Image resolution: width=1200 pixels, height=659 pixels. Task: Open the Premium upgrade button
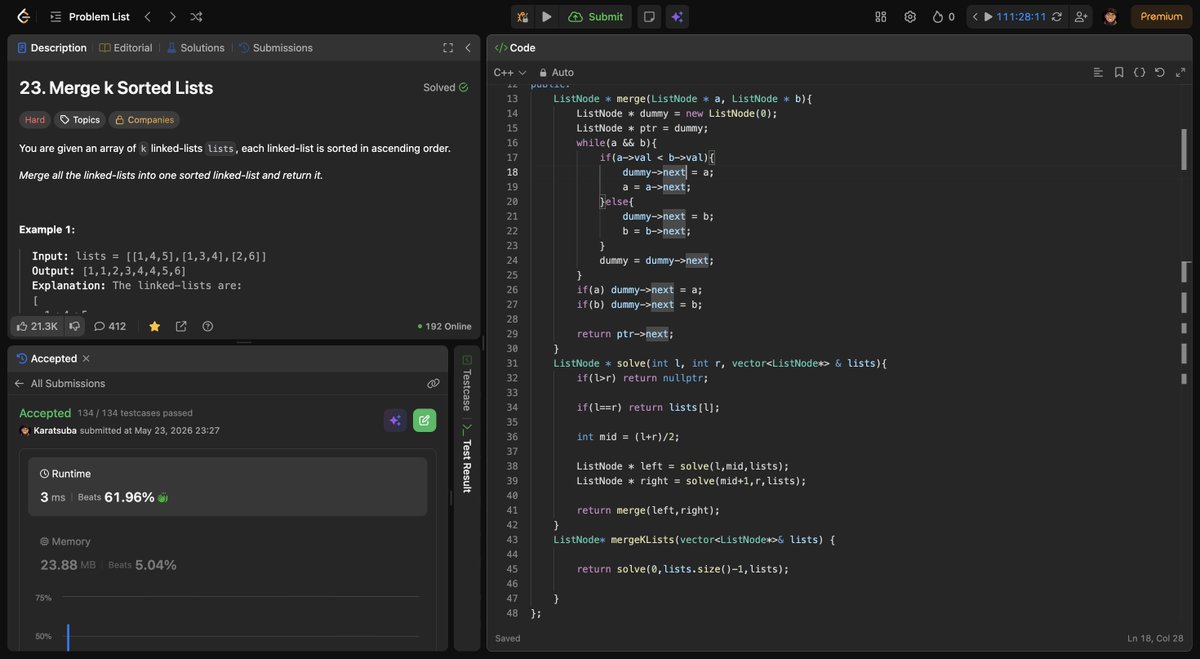tap(1161, 16)
